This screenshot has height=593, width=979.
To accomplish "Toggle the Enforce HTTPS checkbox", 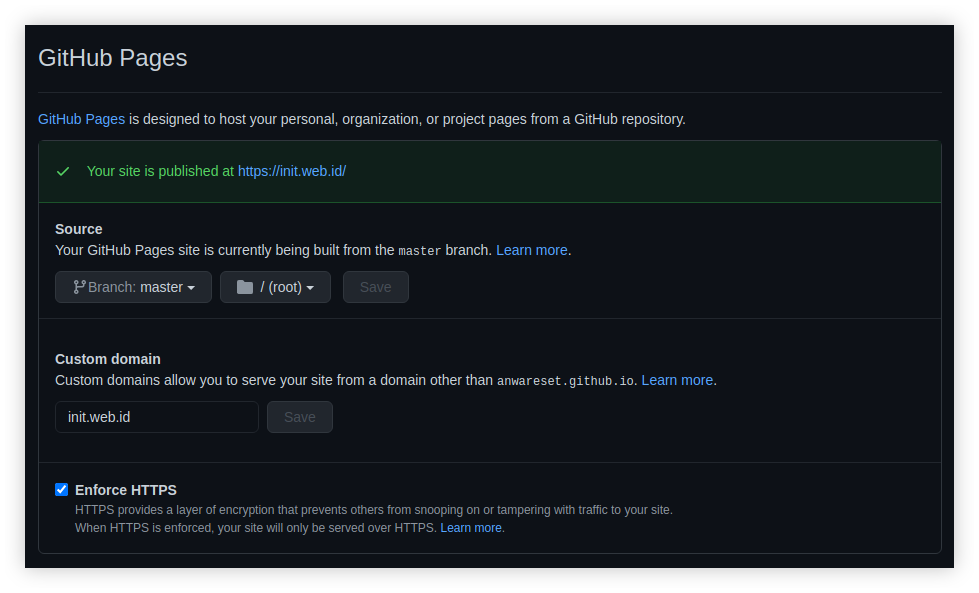I will pyautogui.click(x=62, y=490).
